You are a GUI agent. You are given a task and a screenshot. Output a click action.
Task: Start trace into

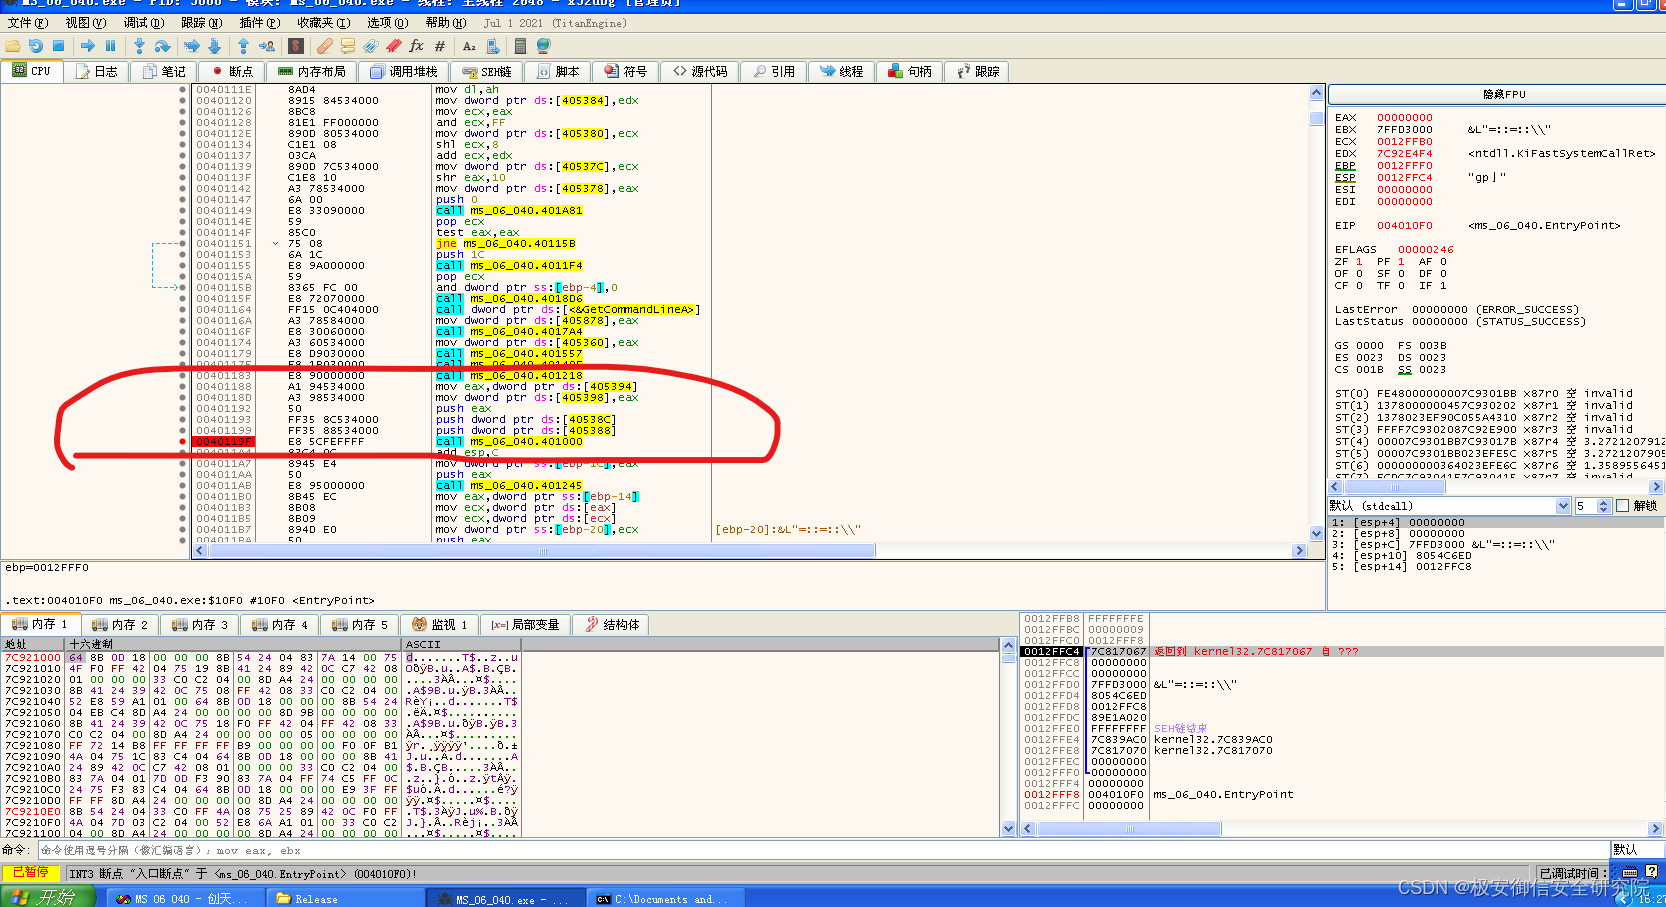click(x=191, y=46)
